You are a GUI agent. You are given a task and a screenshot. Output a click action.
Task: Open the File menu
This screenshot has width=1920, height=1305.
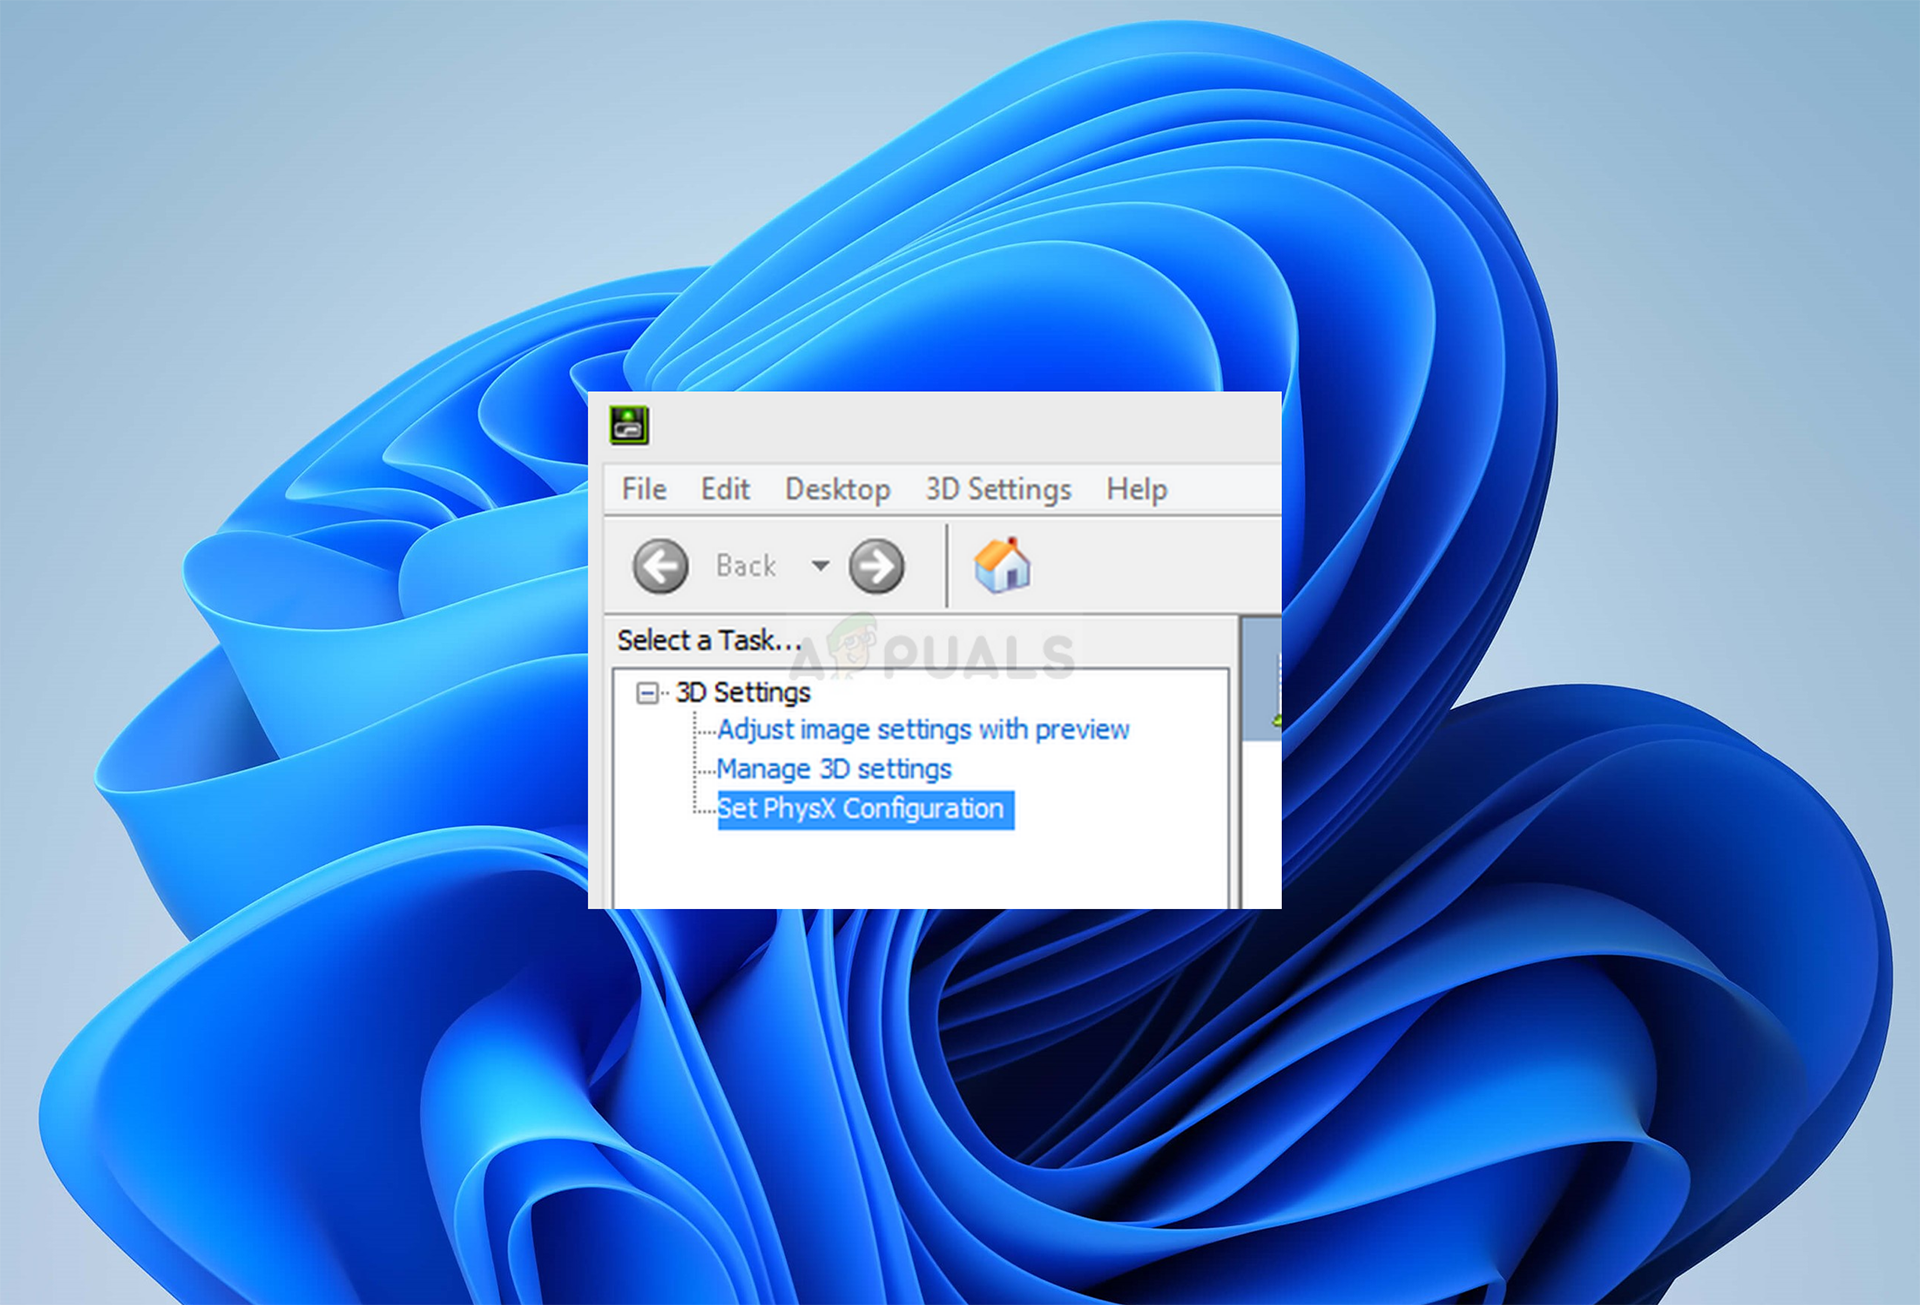click(643, 489)
